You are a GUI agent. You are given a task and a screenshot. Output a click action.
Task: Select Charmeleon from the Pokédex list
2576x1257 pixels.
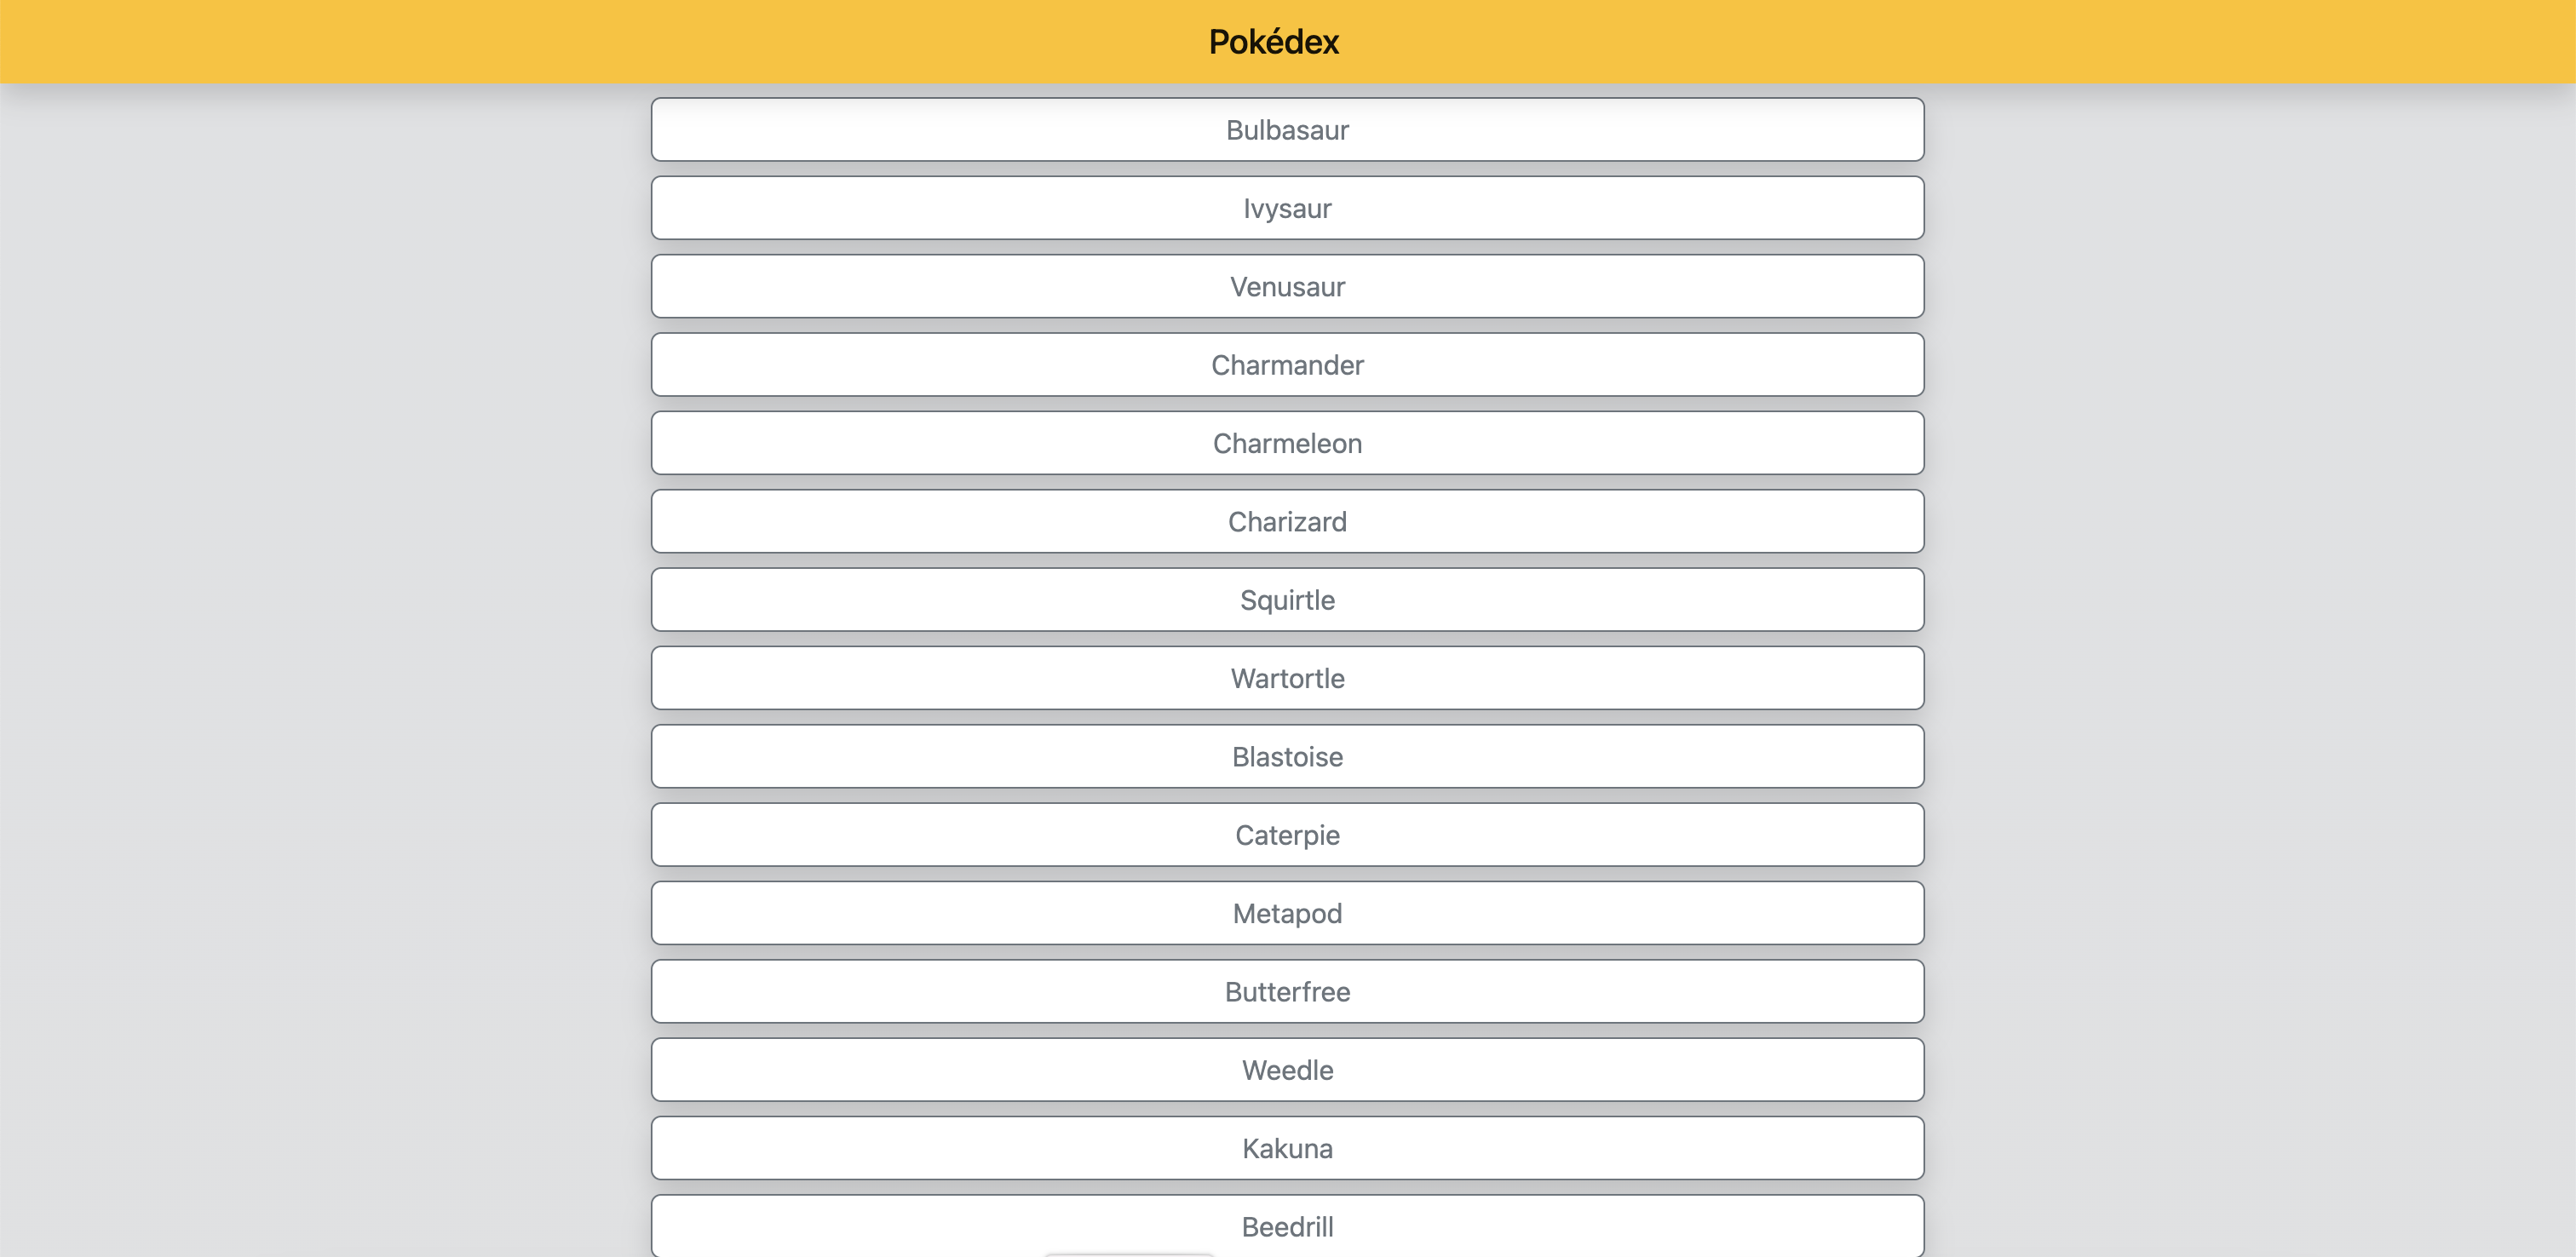click(x=1287, y=443)
